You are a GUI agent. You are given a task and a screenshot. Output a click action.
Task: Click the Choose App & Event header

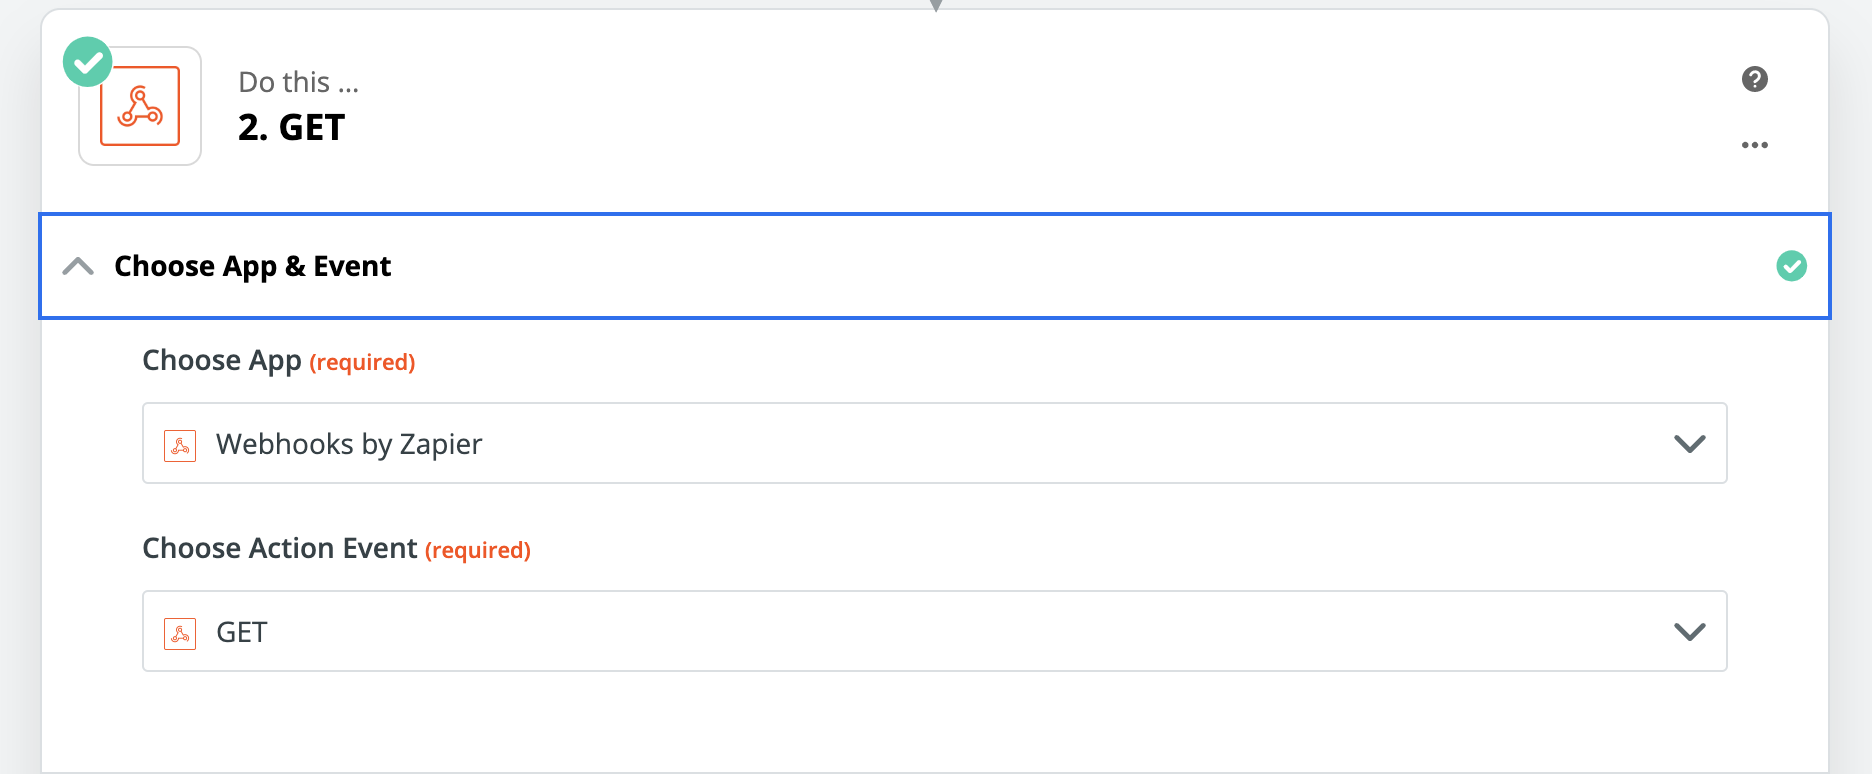(935, 266)
